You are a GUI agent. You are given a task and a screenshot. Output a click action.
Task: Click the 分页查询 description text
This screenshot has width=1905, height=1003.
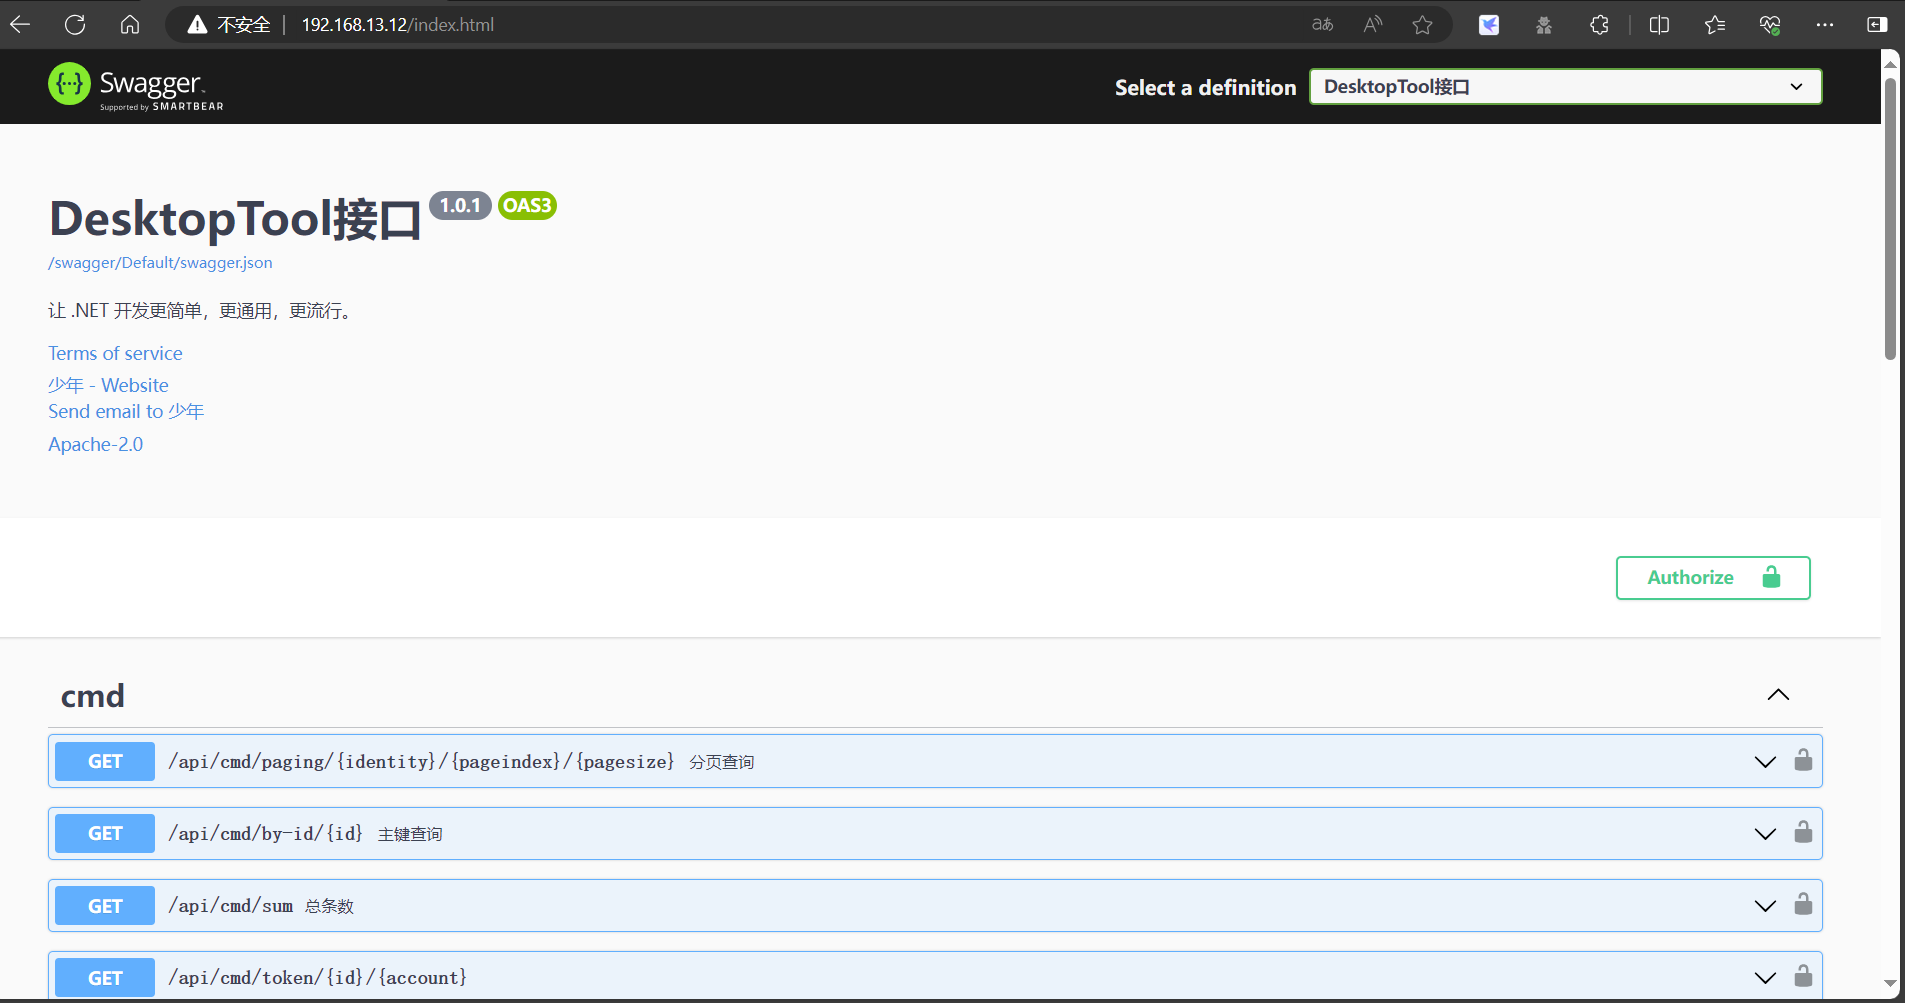pos(721,762)
